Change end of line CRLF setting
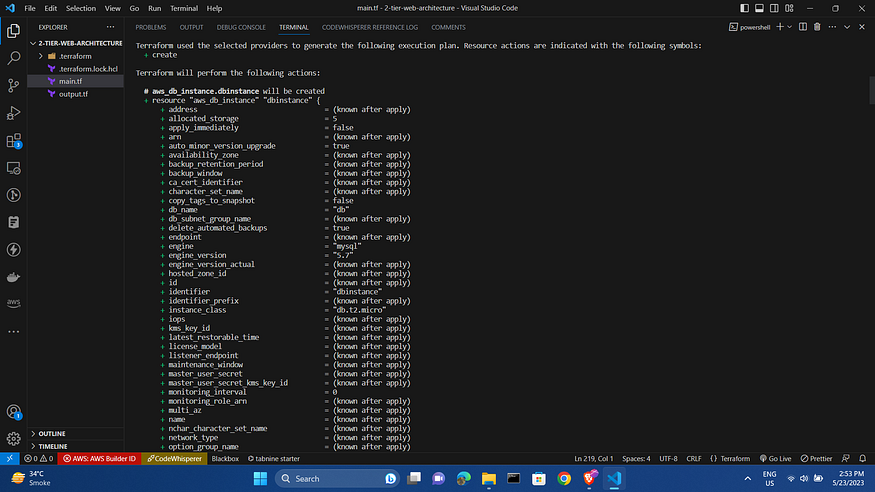The width and height of the screenshot is (875, 492). click(694, 459)
